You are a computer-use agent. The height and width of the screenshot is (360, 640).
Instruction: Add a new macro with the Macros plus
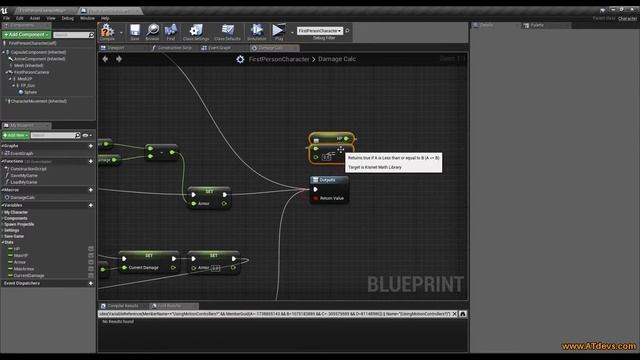point(91,190)
